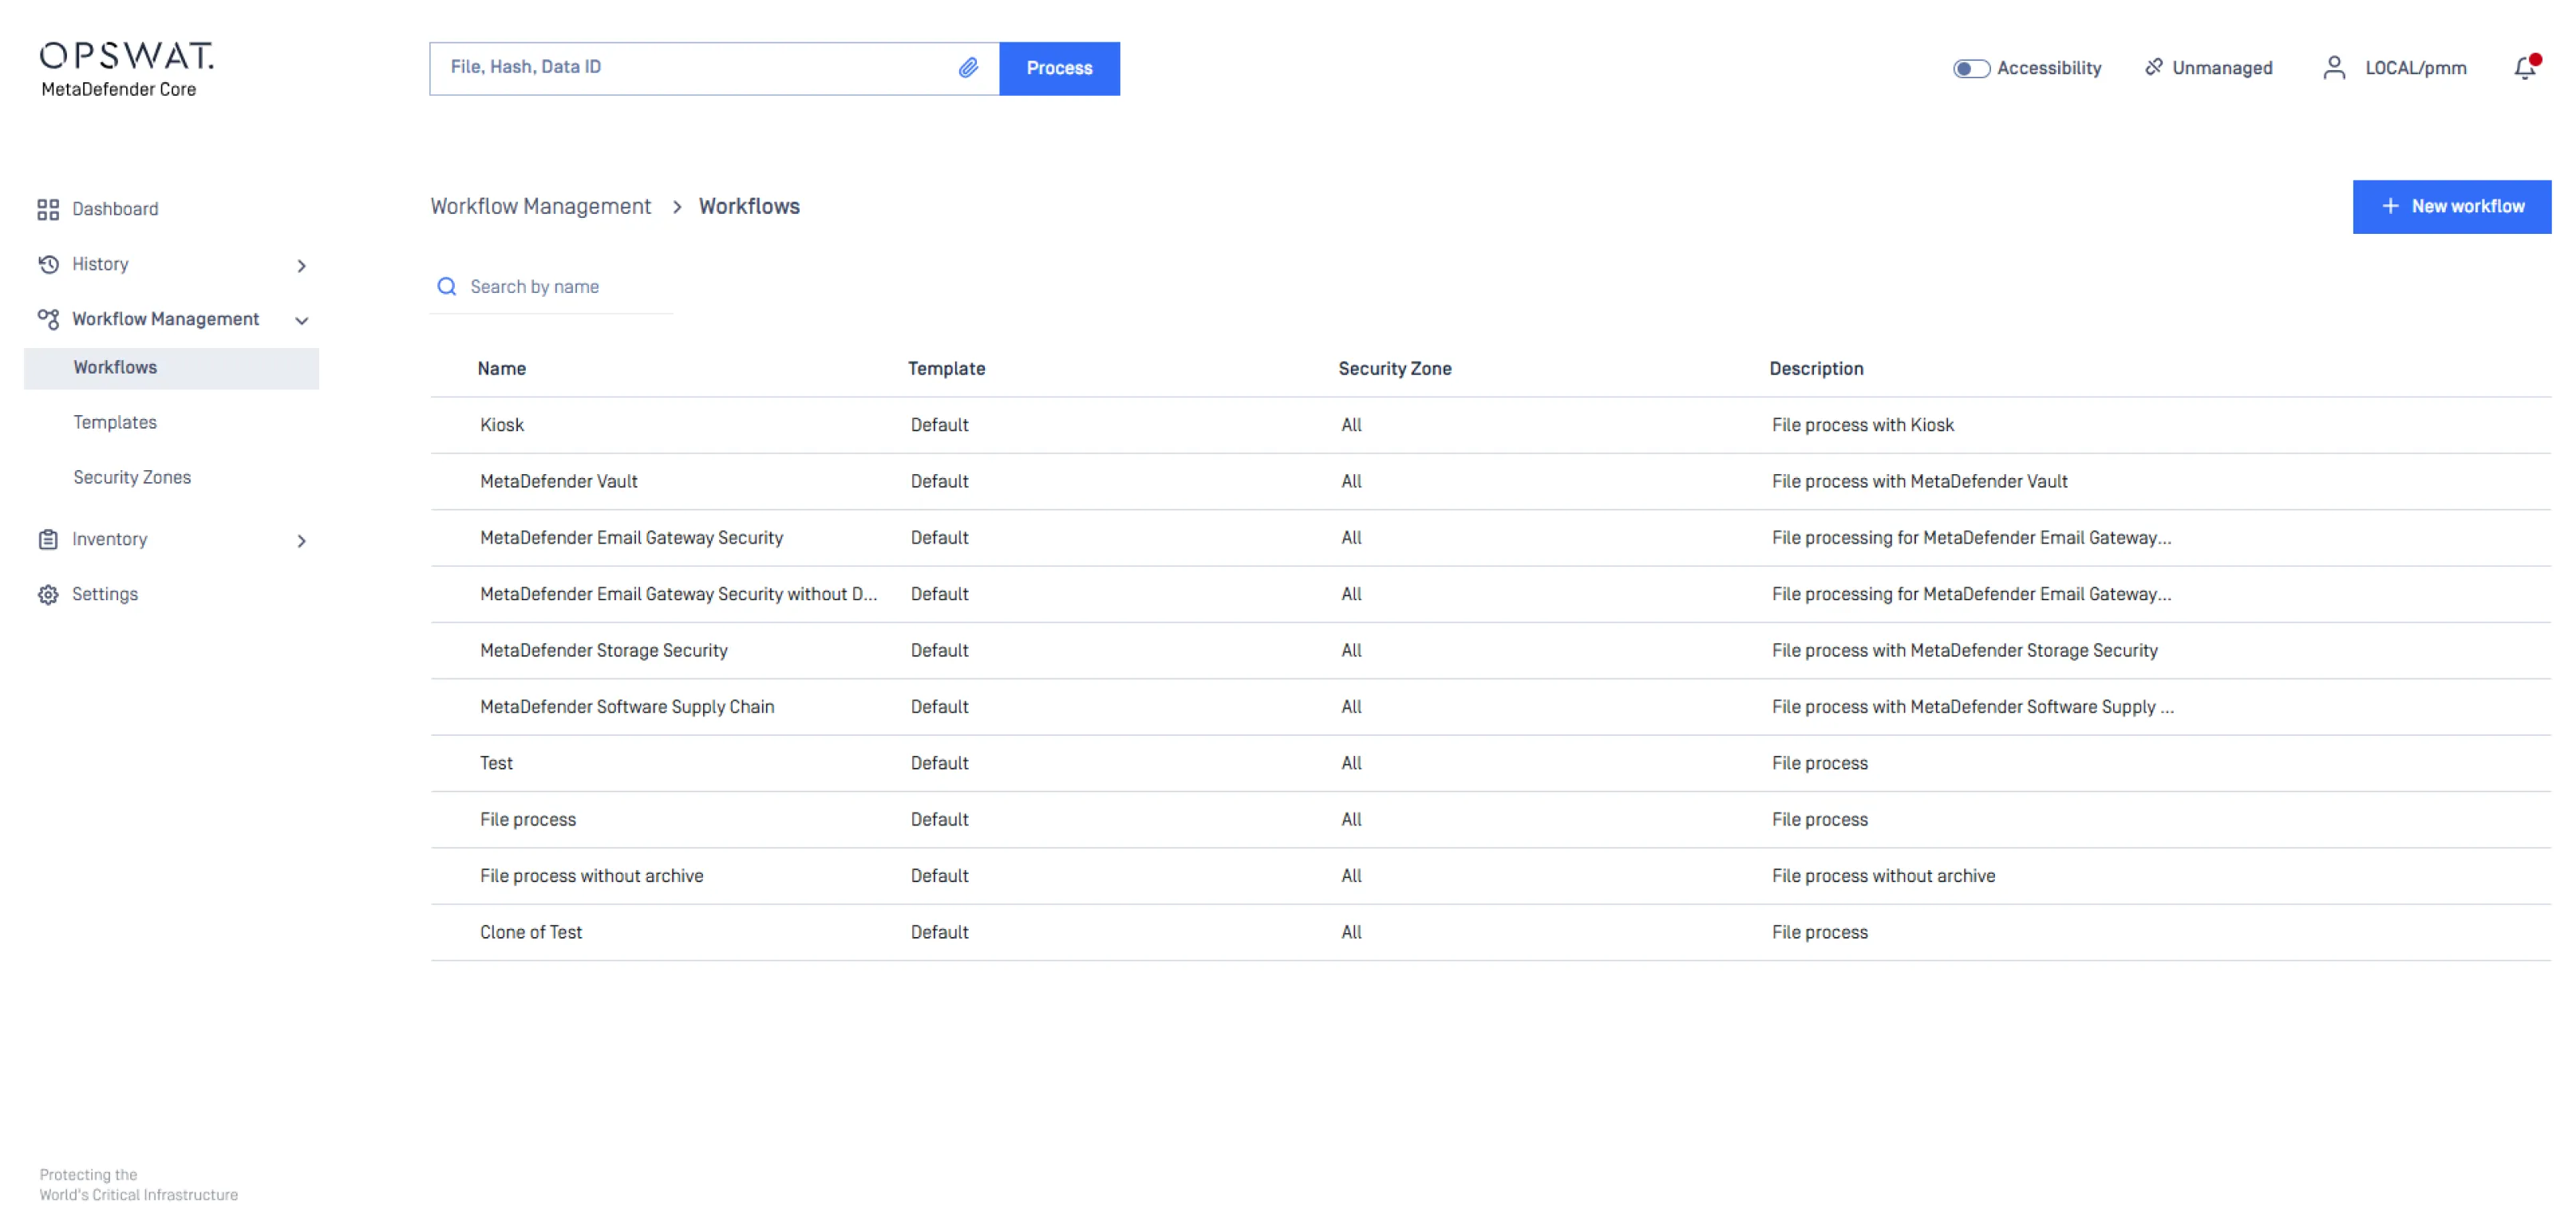The width and height of the screenshot is (2576, 1226).
Task: Click the user profile icon
Action: 2333,68
